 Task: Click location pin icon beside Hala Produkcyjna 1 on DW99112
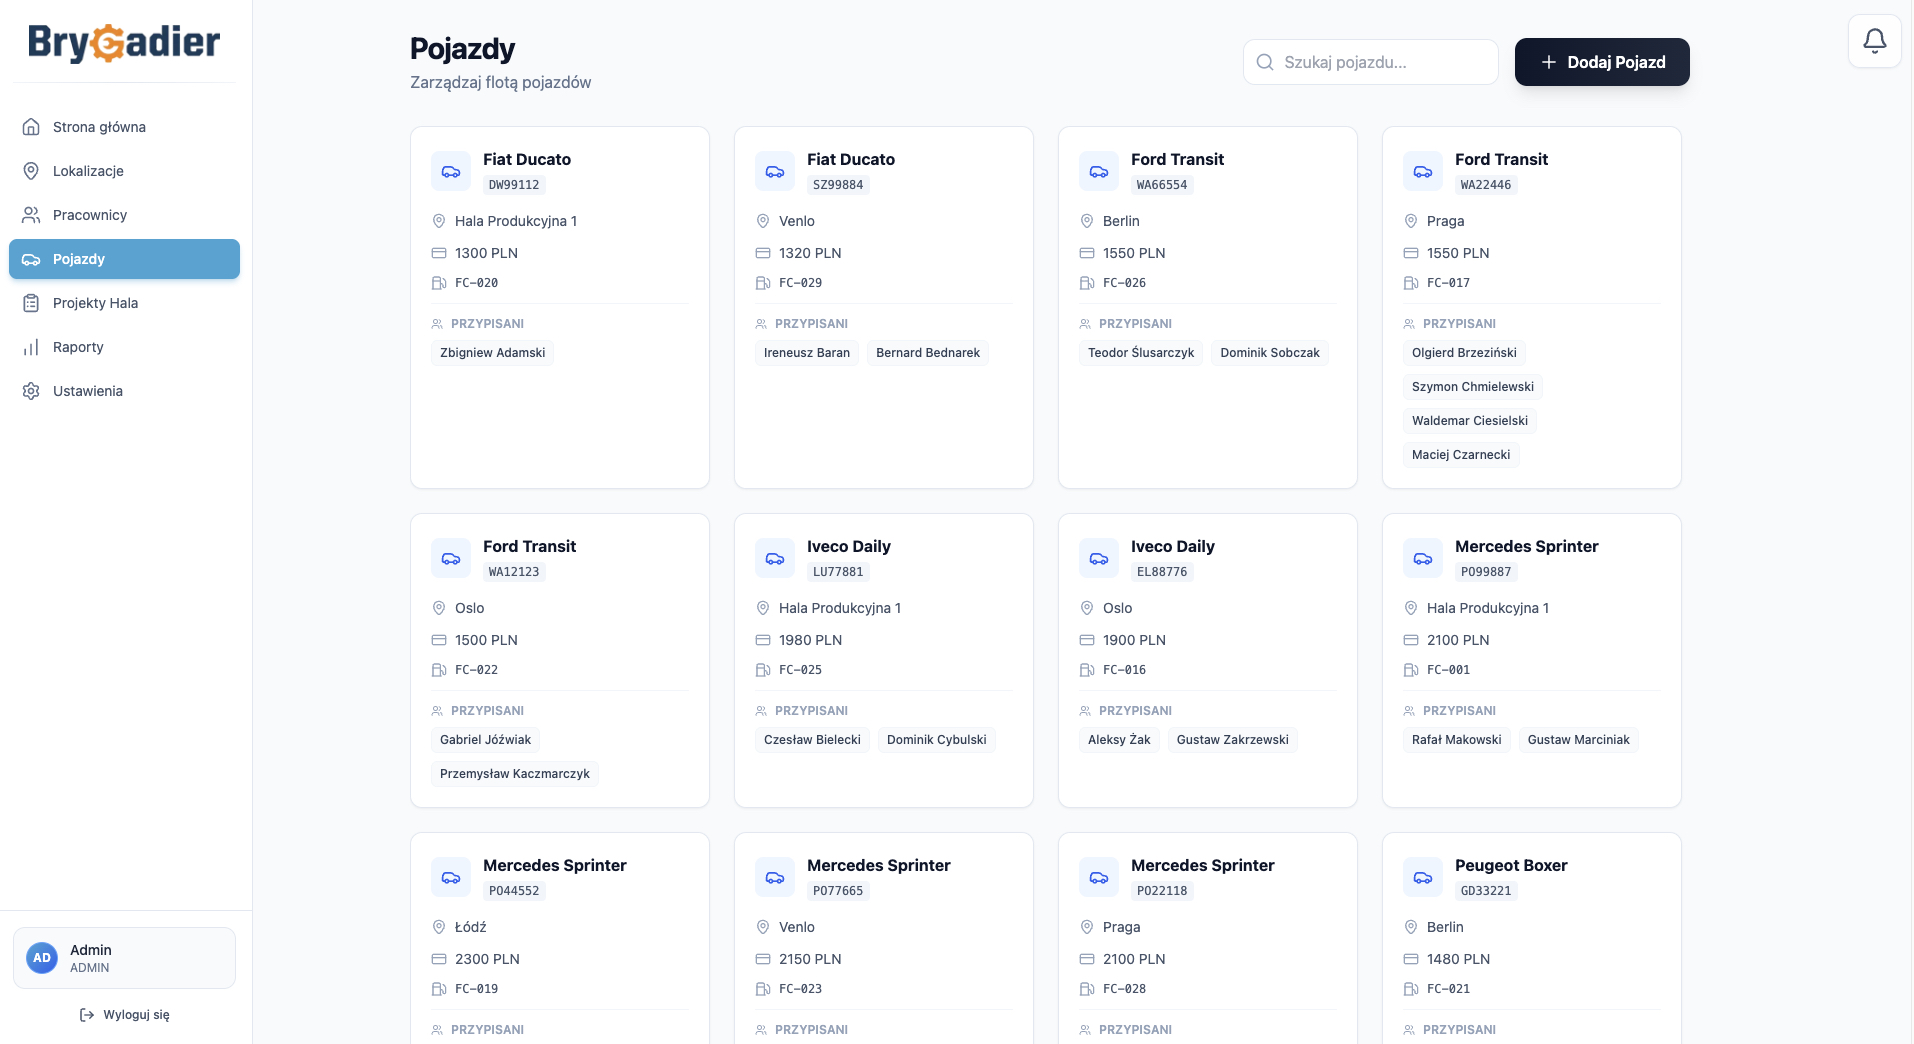(438, 221)
